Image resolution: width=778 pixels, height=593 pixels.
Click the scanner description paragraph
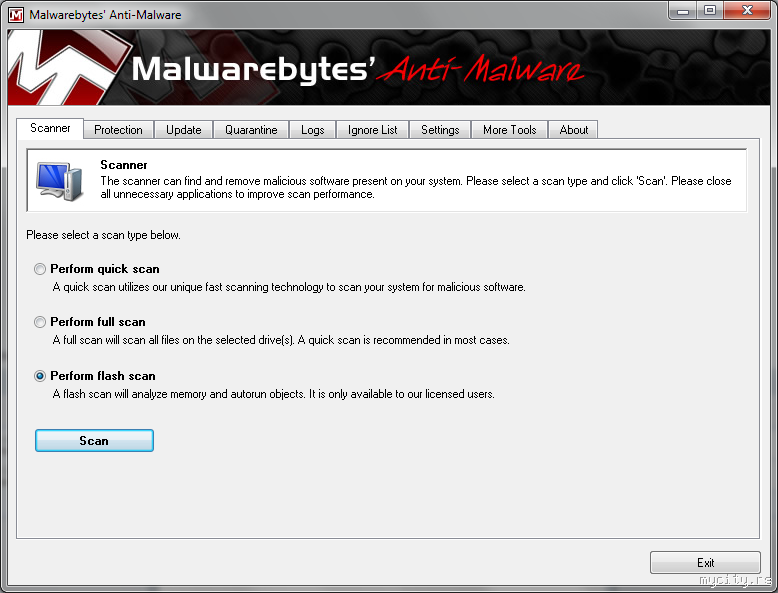416,188
